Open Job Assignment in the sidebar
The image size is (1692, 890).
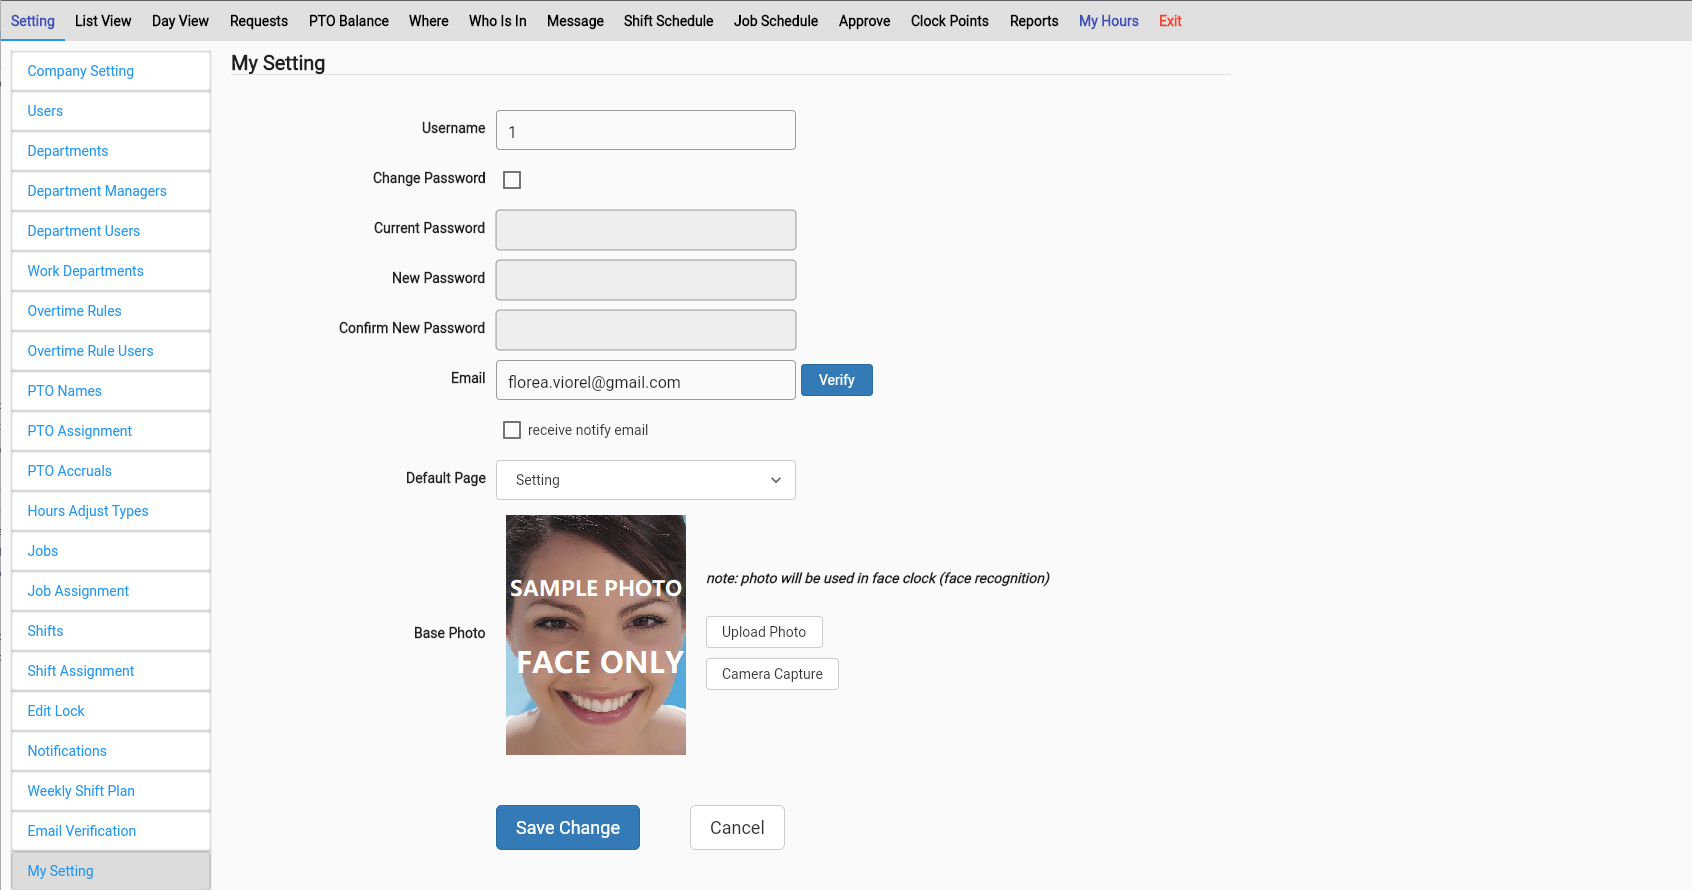tap(111, 591)
